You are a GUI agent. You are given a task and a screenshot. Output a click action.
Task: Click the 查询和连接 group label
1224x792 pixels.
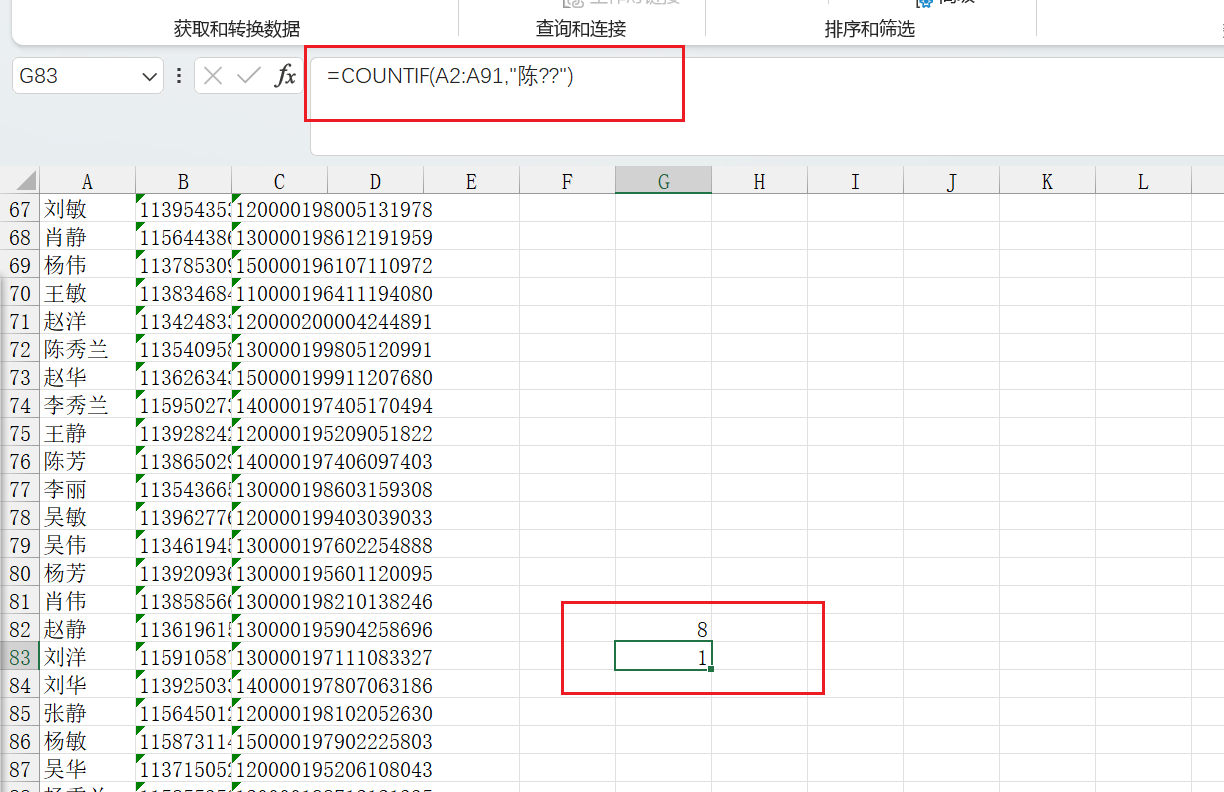coord(581,29)
